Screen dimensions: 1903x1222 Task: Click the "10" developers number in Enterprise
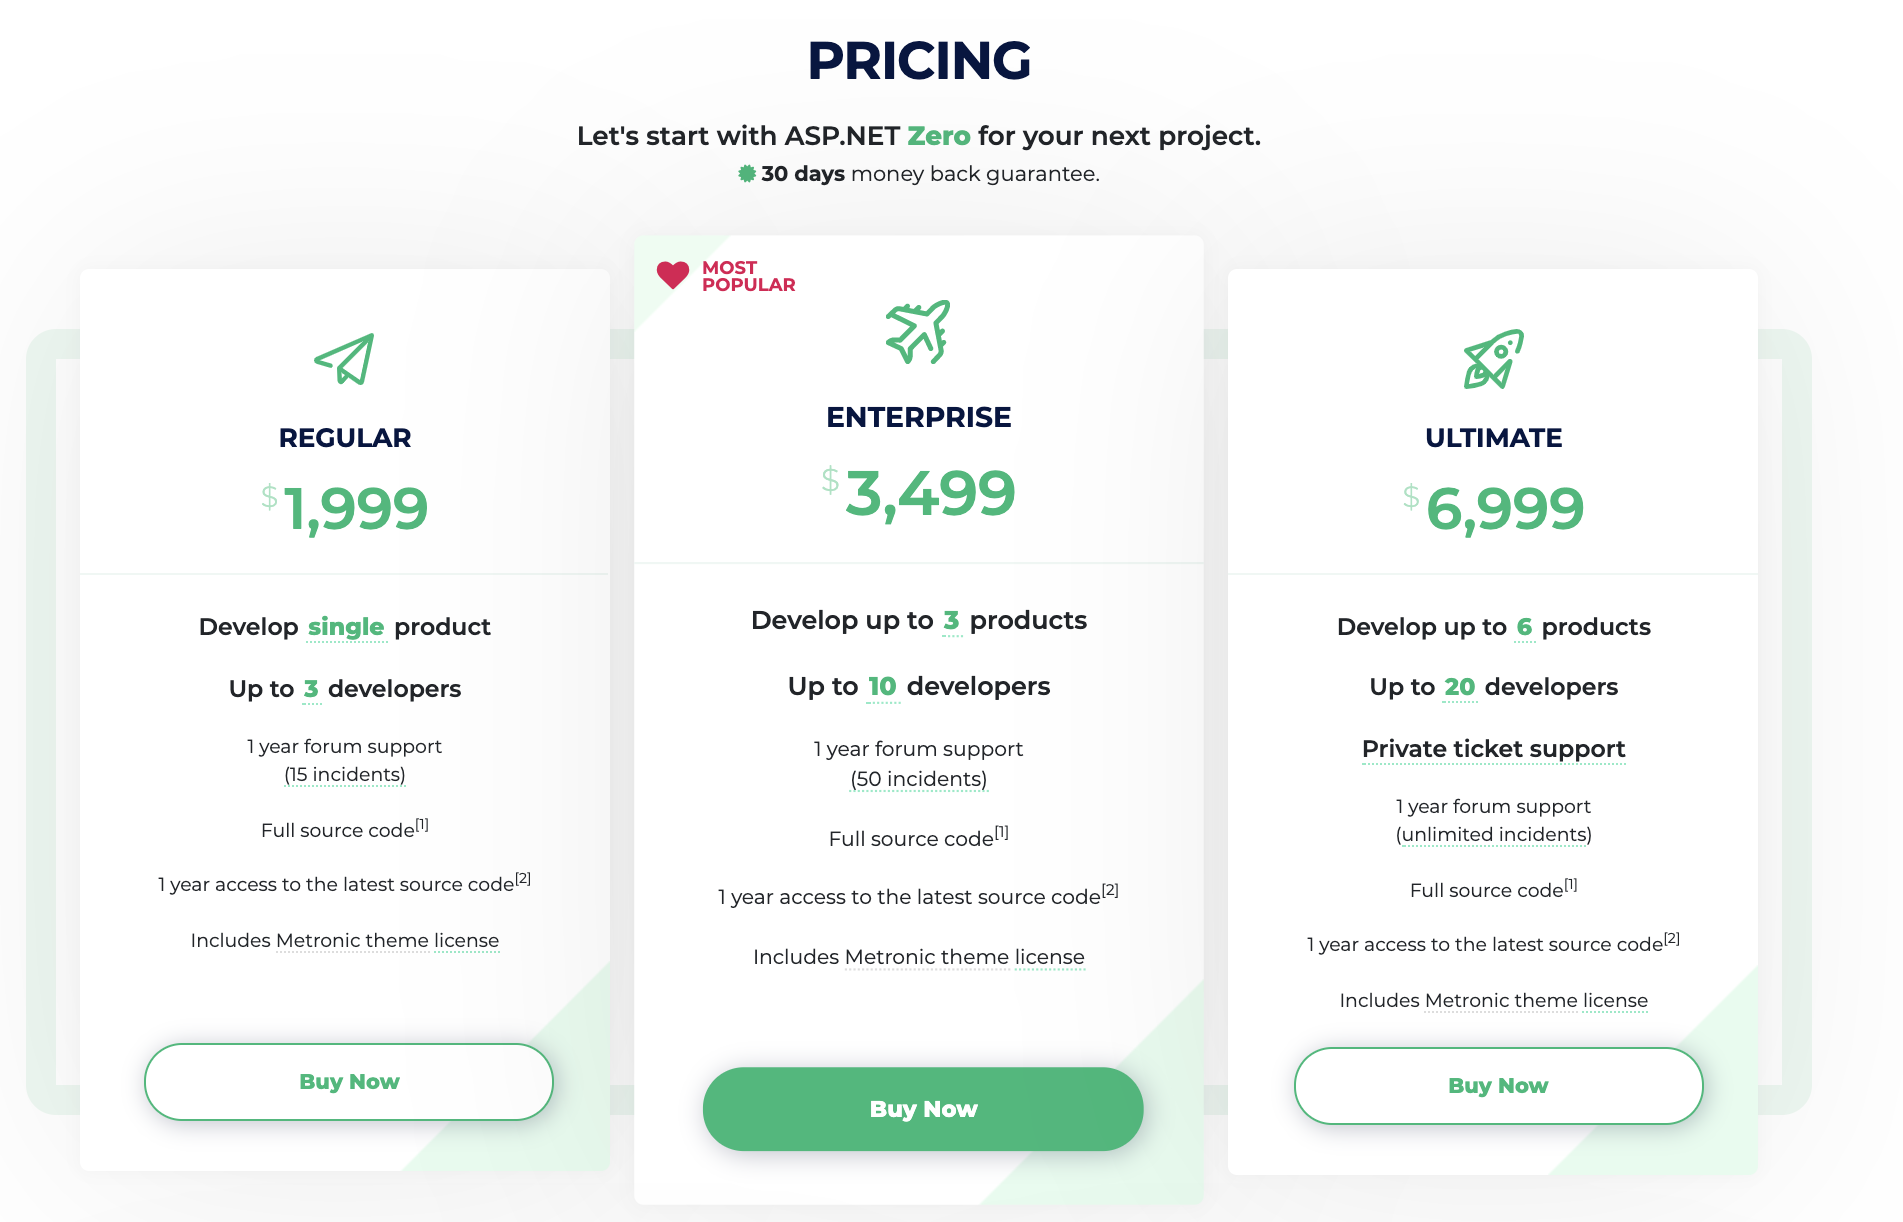pos(882,687)
